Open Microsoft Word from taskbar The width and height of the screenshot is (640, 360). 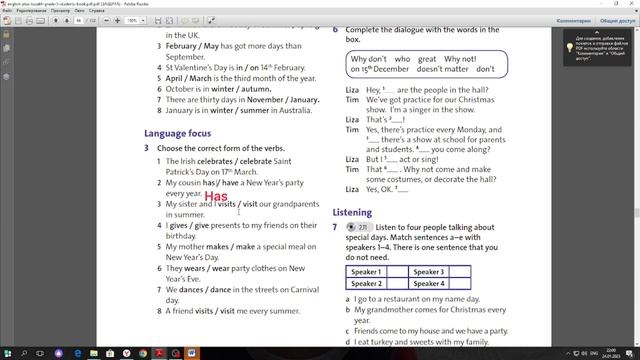[192, 353]
